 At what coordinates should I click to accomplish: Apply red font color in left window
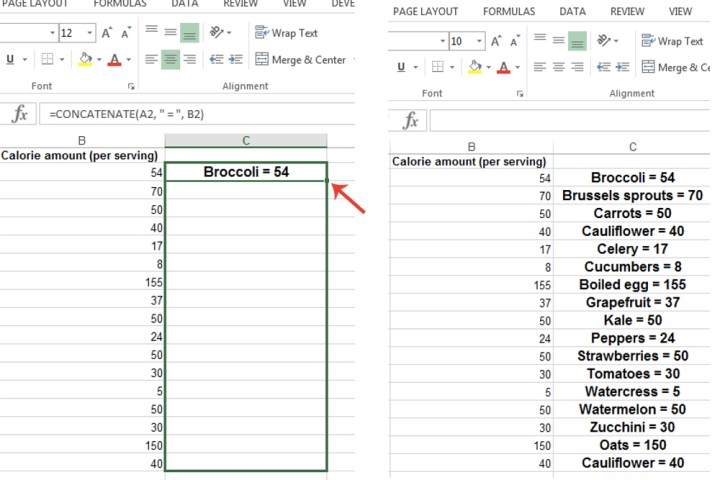coord(114,59)
